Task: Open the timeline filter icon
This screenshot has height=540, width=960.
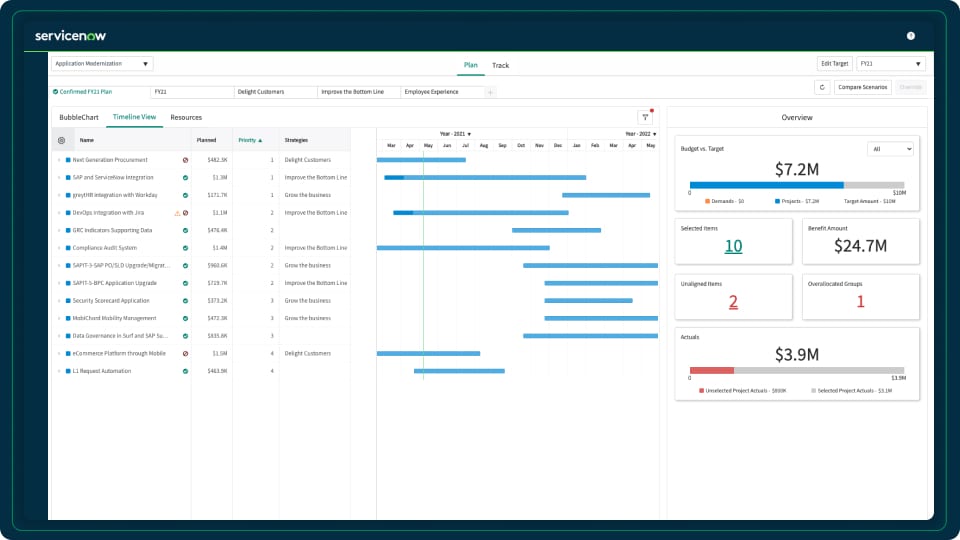Action: point(645,117)
